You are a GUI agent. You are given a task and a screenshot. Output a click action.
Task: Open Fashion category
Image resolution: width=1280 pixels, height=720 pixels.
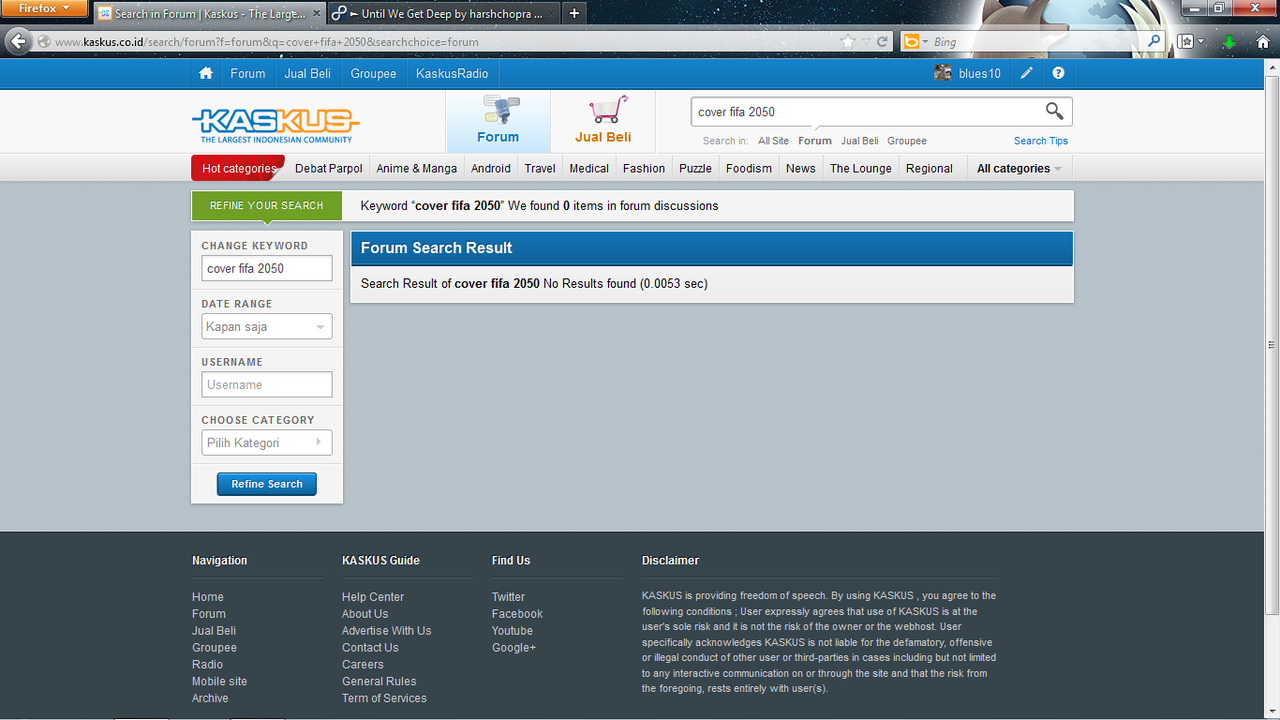[644, 168]
